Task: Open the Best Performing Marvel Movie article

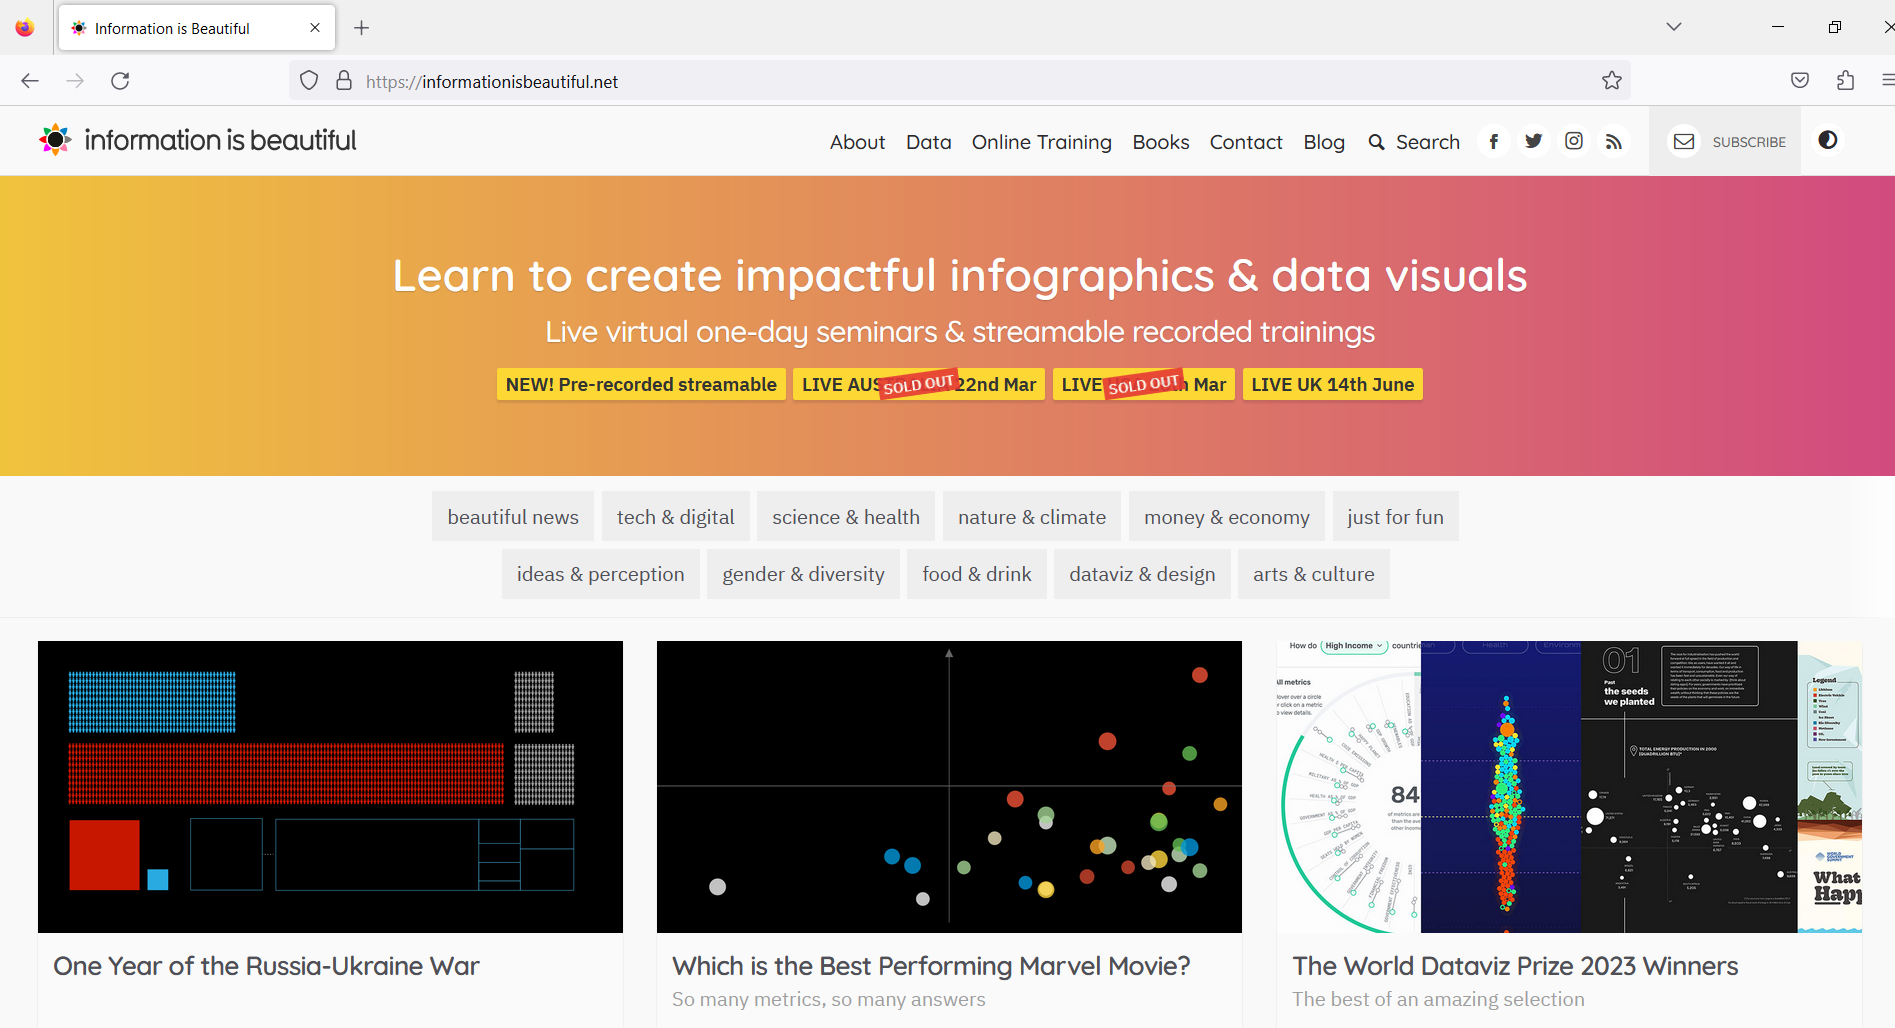Action: [931, 966]
